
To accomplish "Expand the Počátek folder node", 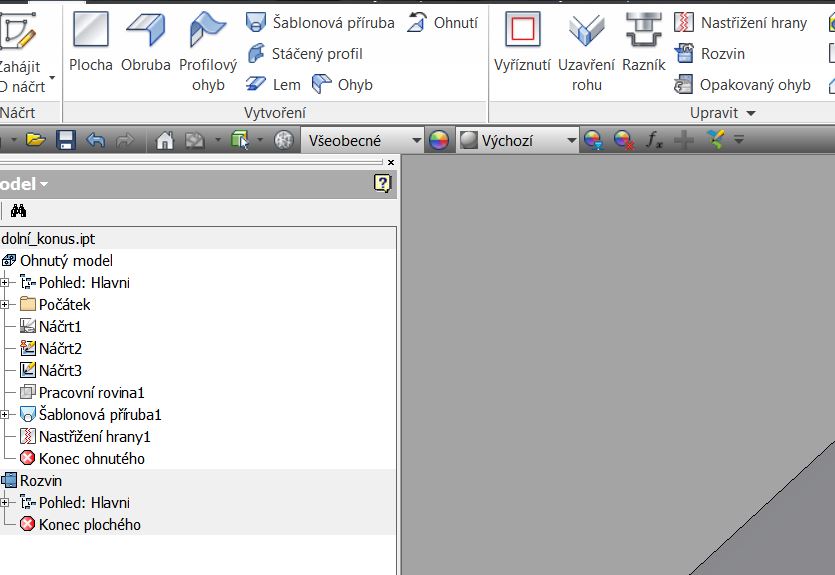I will click(5, 304).
